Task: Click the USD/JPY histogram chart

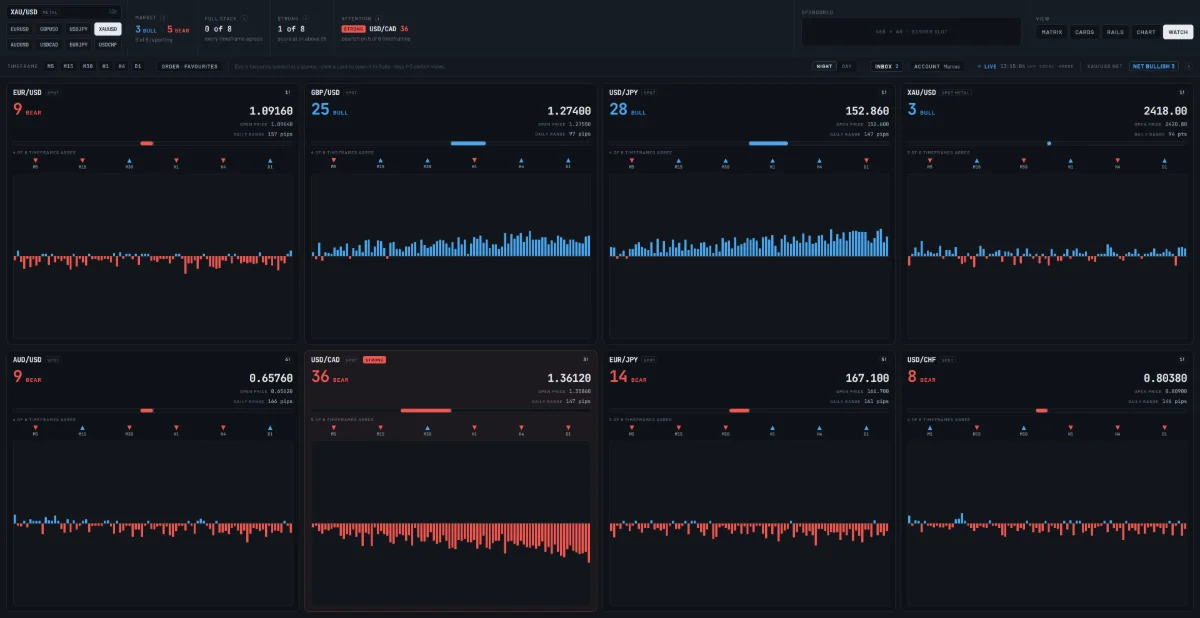Action: (749, 256)
